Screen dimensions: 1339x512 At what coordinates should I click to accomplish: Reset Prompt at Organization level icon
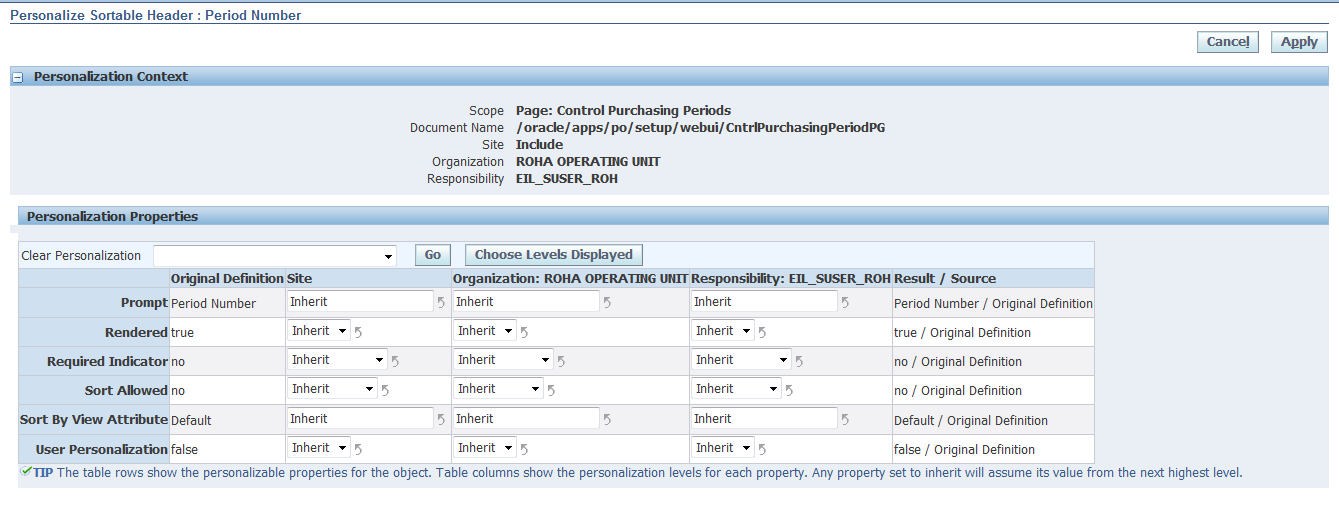[608, 303]
